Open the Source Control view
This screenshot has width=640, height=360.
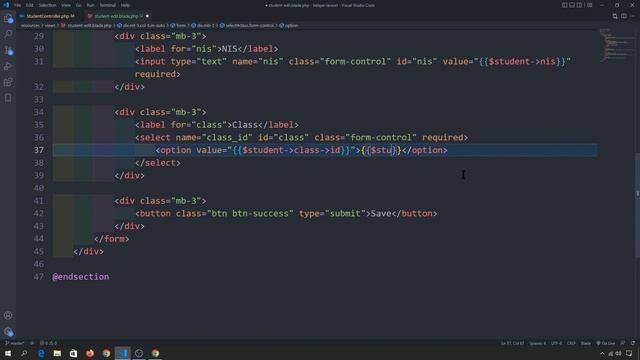pos(8,50)
